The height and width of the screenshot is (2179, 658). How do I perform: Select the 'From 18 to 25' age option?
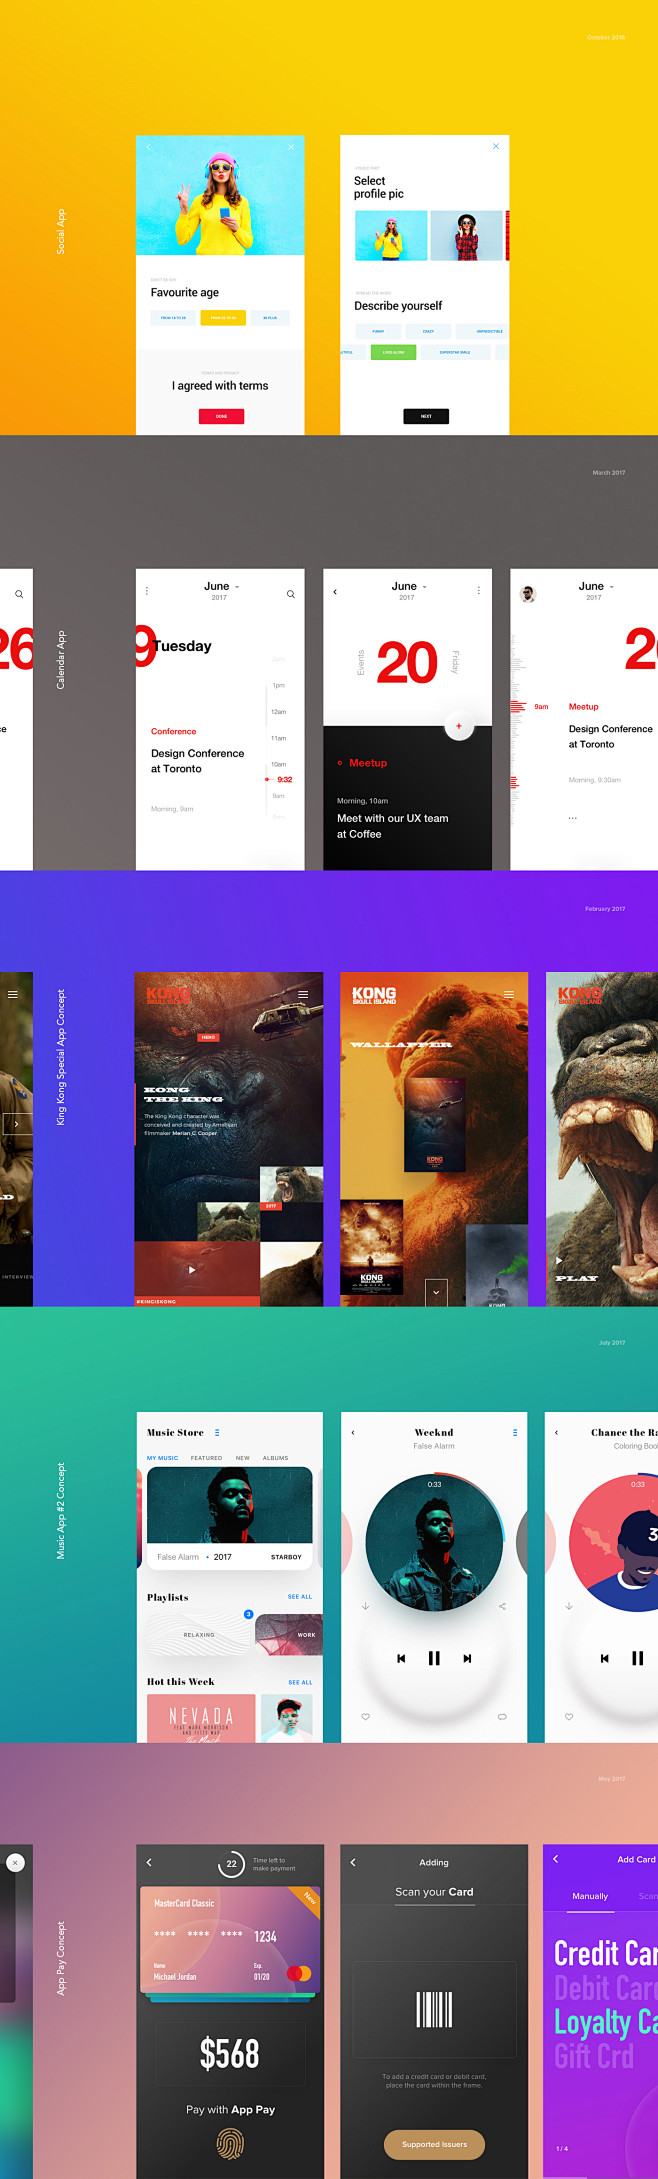click(x=173, y=318)
